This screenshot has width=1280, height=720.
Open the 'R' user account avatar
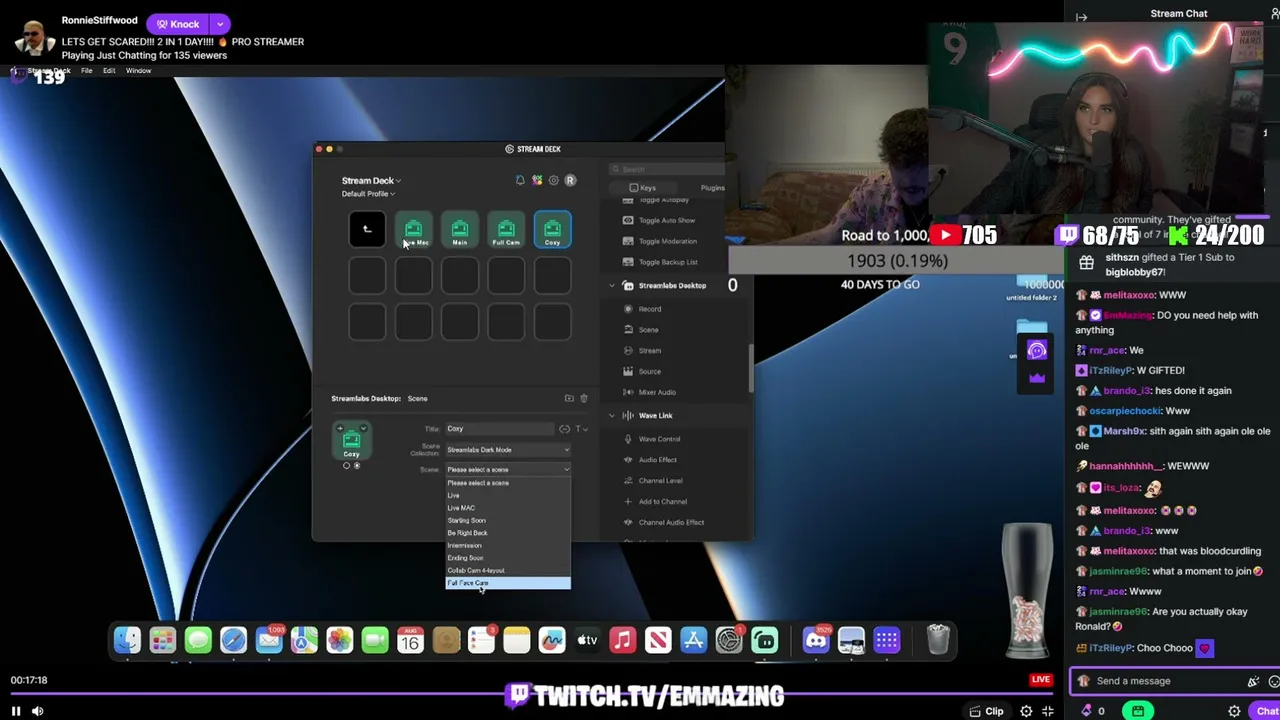[570, 180]
